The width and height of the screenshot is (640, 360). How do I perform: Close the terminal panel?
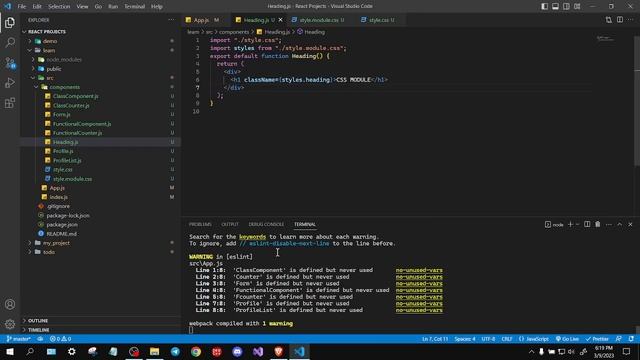(x=630, y=224)
